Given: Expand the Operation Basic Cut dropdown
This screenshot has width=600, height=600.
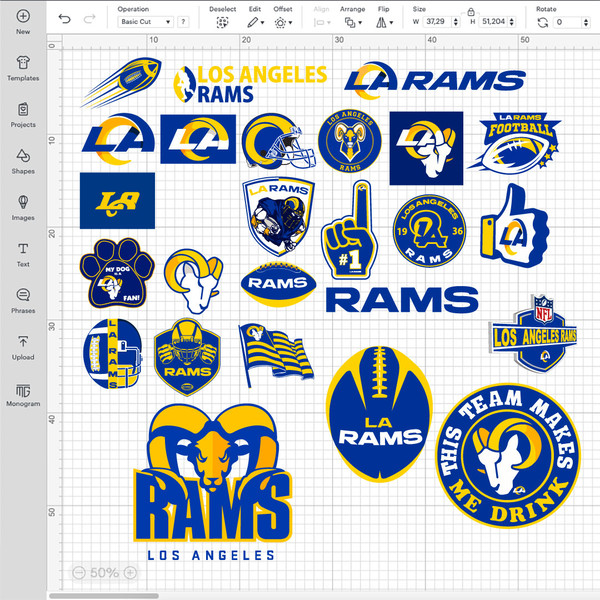Looking at the screenshot, I should pos(145,22).
